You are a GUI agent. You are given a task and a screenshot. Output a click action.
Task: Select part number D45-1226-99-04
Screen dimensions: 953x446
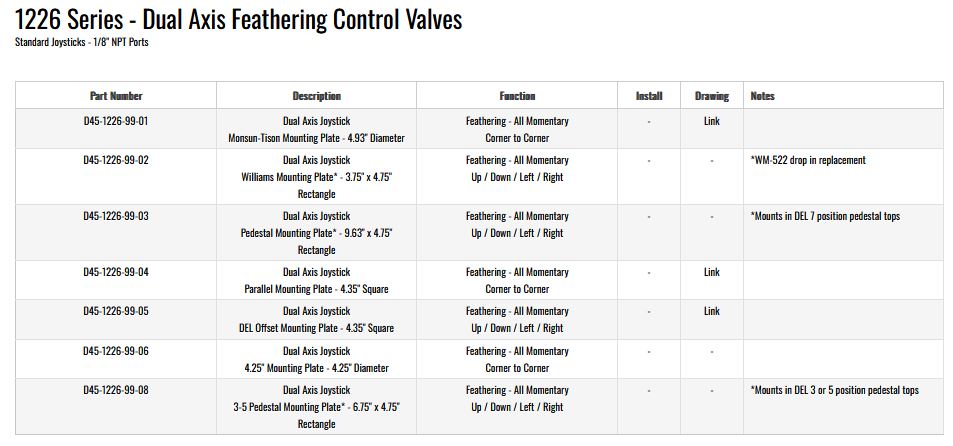(x=116, y=272)
